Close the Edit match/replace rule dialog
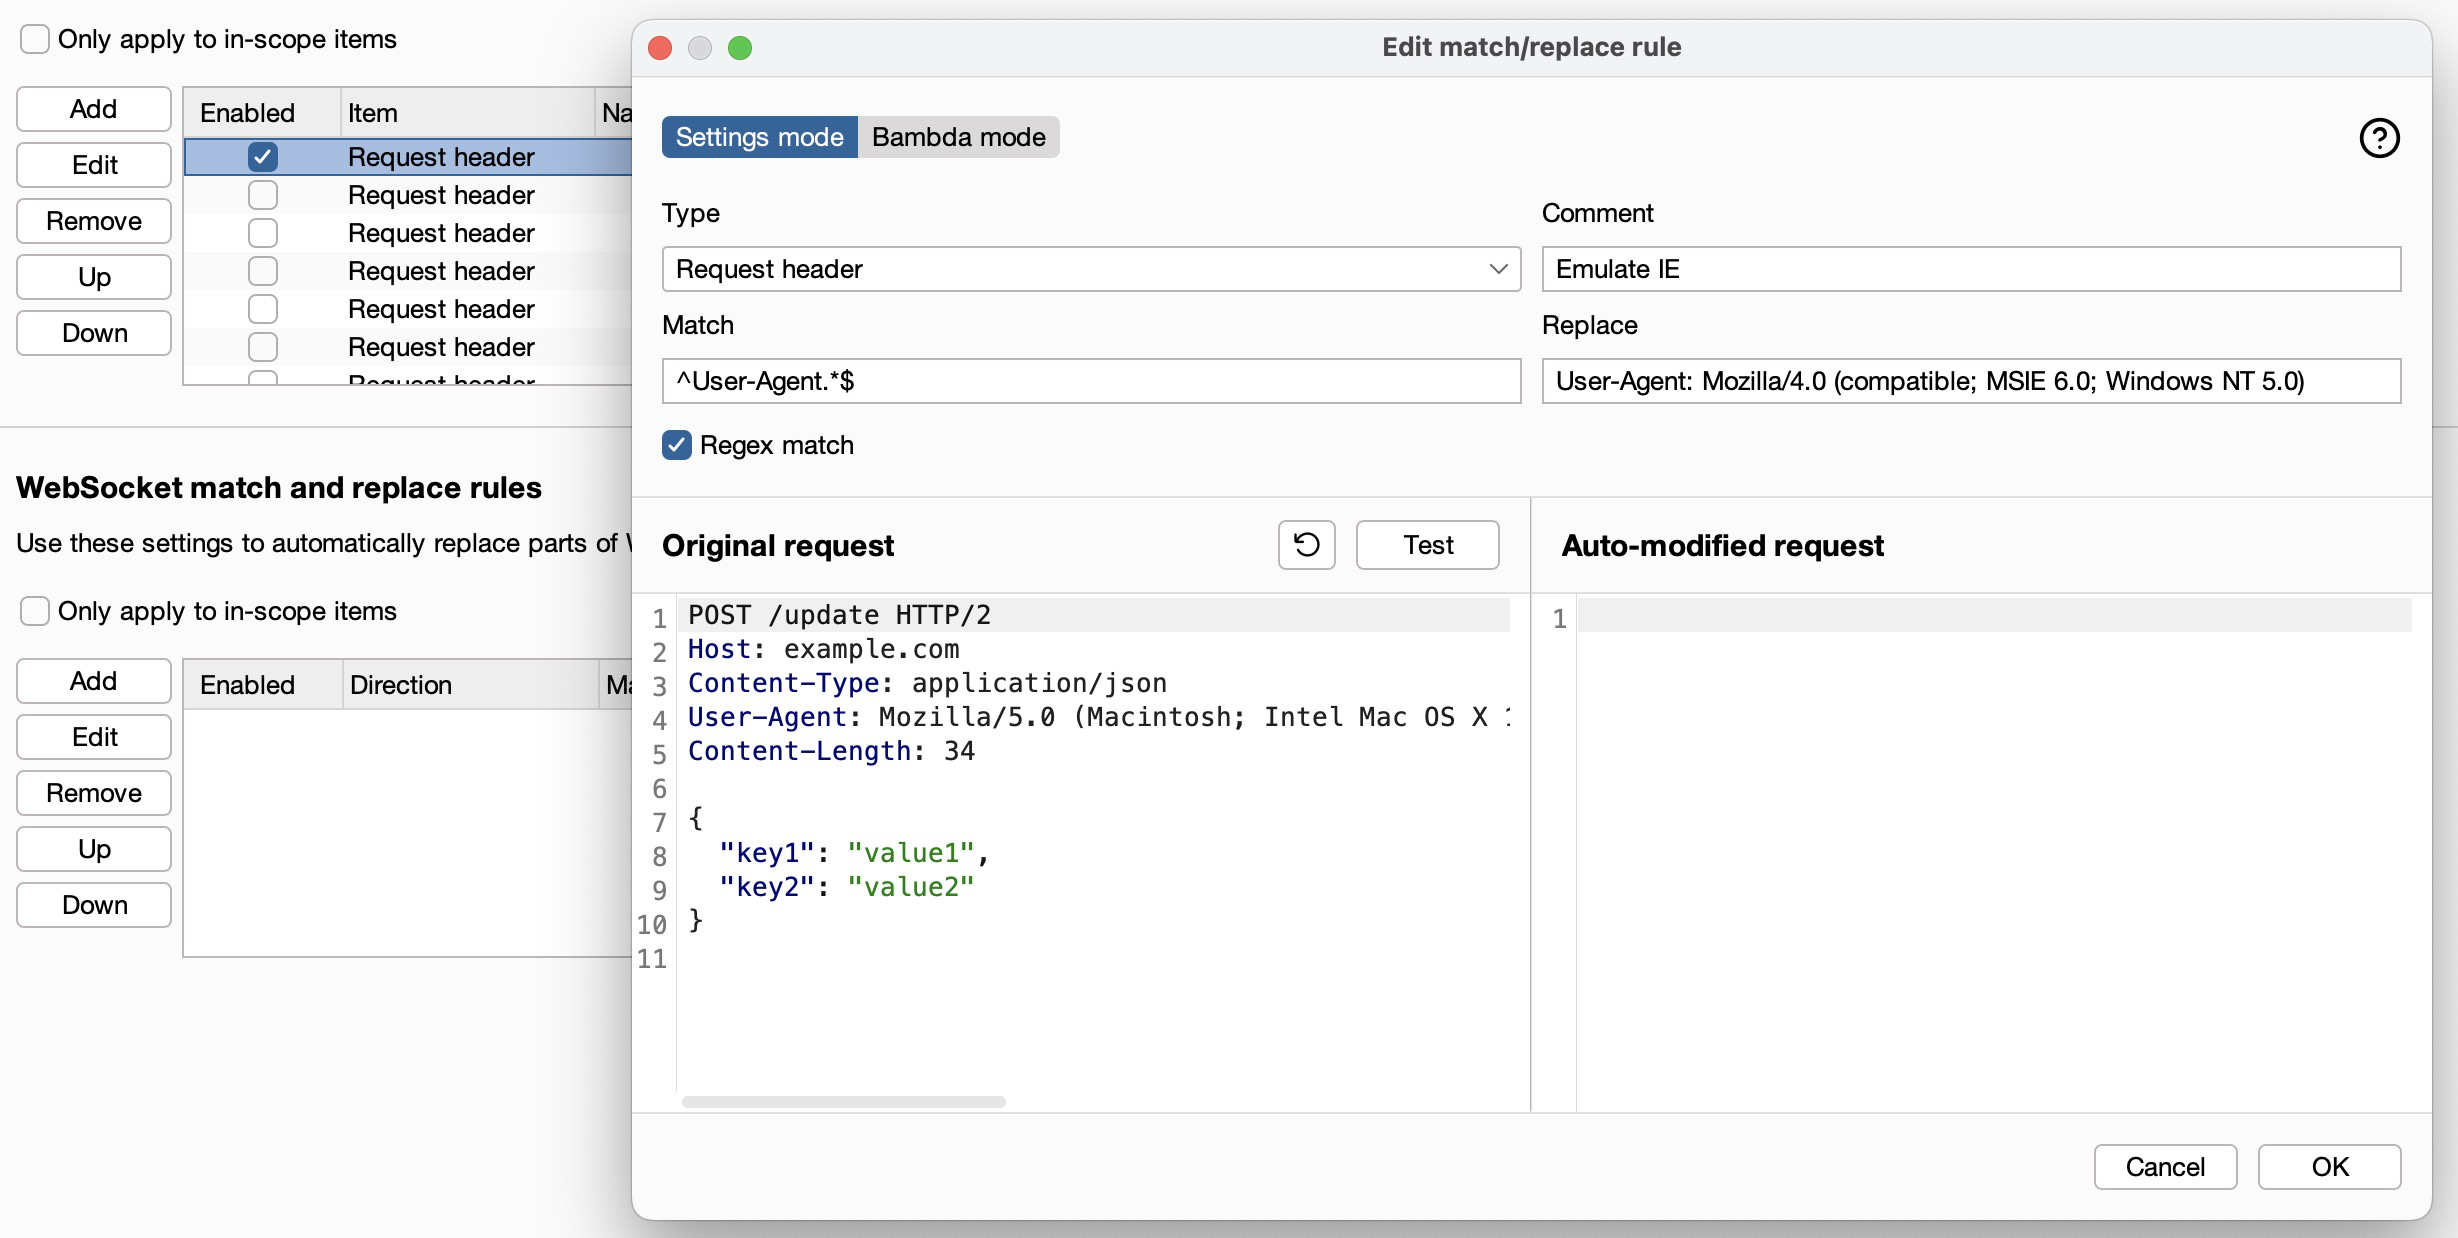 click(x=660, y=48)
